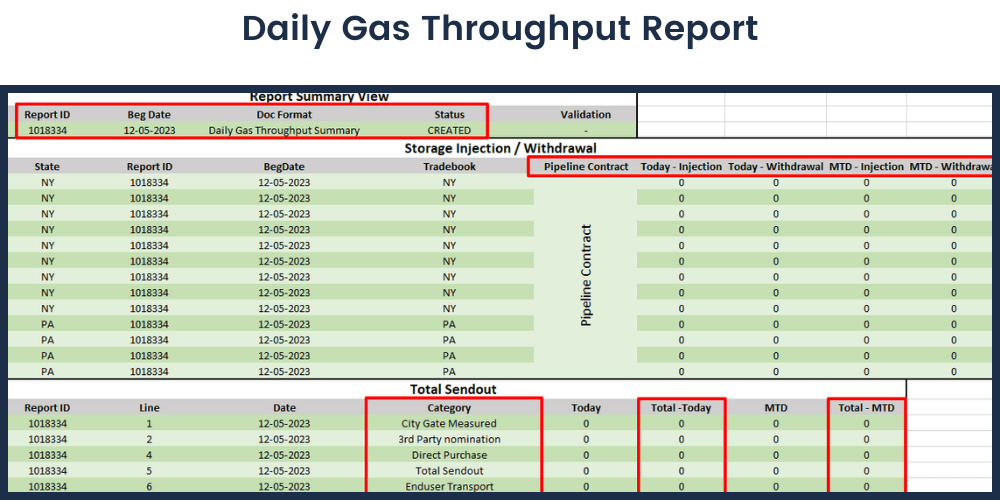Select the Report Summary View heading
This screenshot has width=1000, height=500.
319,97
